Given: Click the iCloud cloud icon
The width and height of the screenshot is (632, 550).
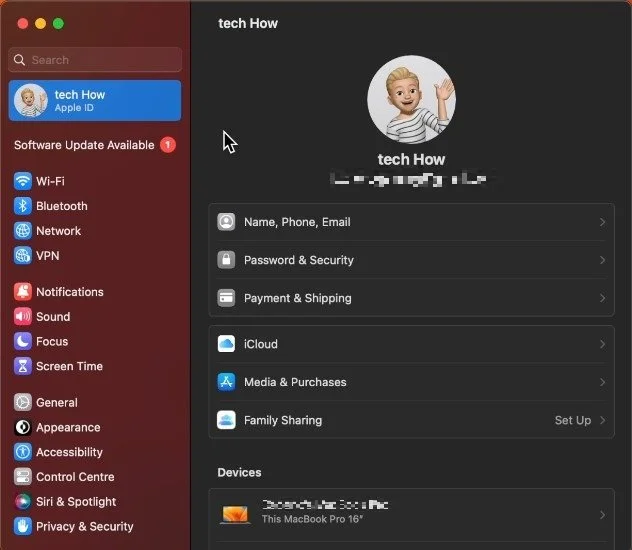Looking at the screenshot, I should [x=226, y=344].
